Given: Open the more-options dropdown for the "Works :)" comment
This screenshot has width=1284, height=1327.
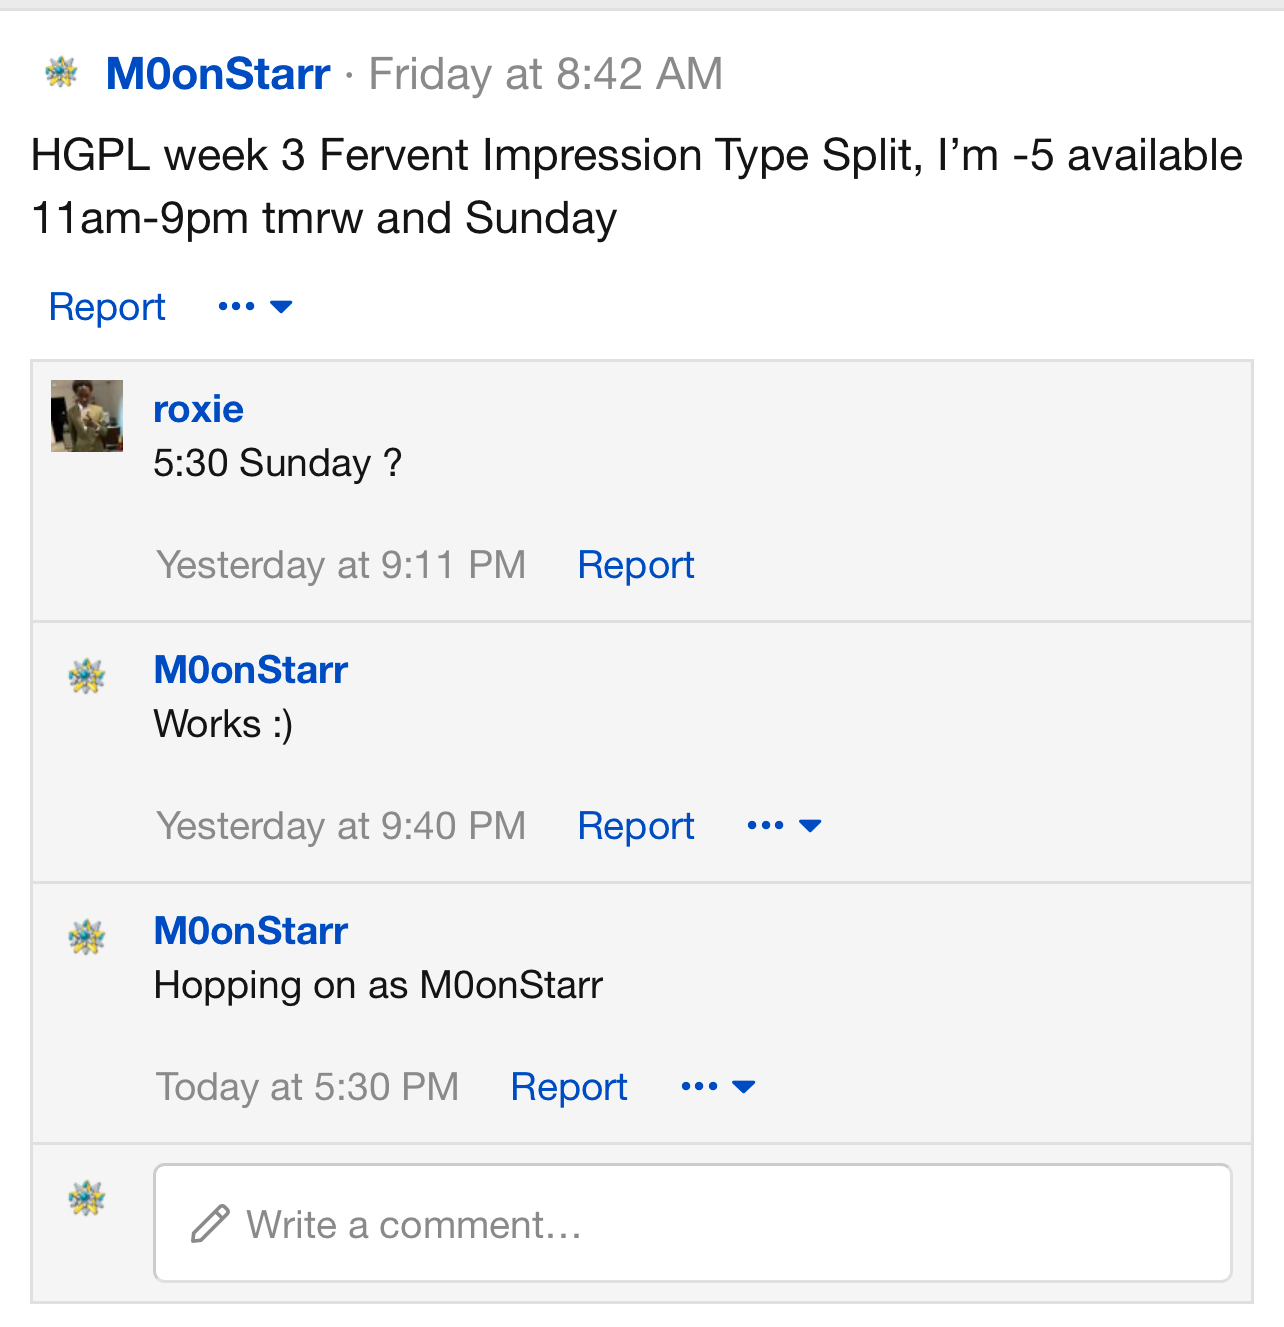Looking at the screenshot, I should click(784, 826).
